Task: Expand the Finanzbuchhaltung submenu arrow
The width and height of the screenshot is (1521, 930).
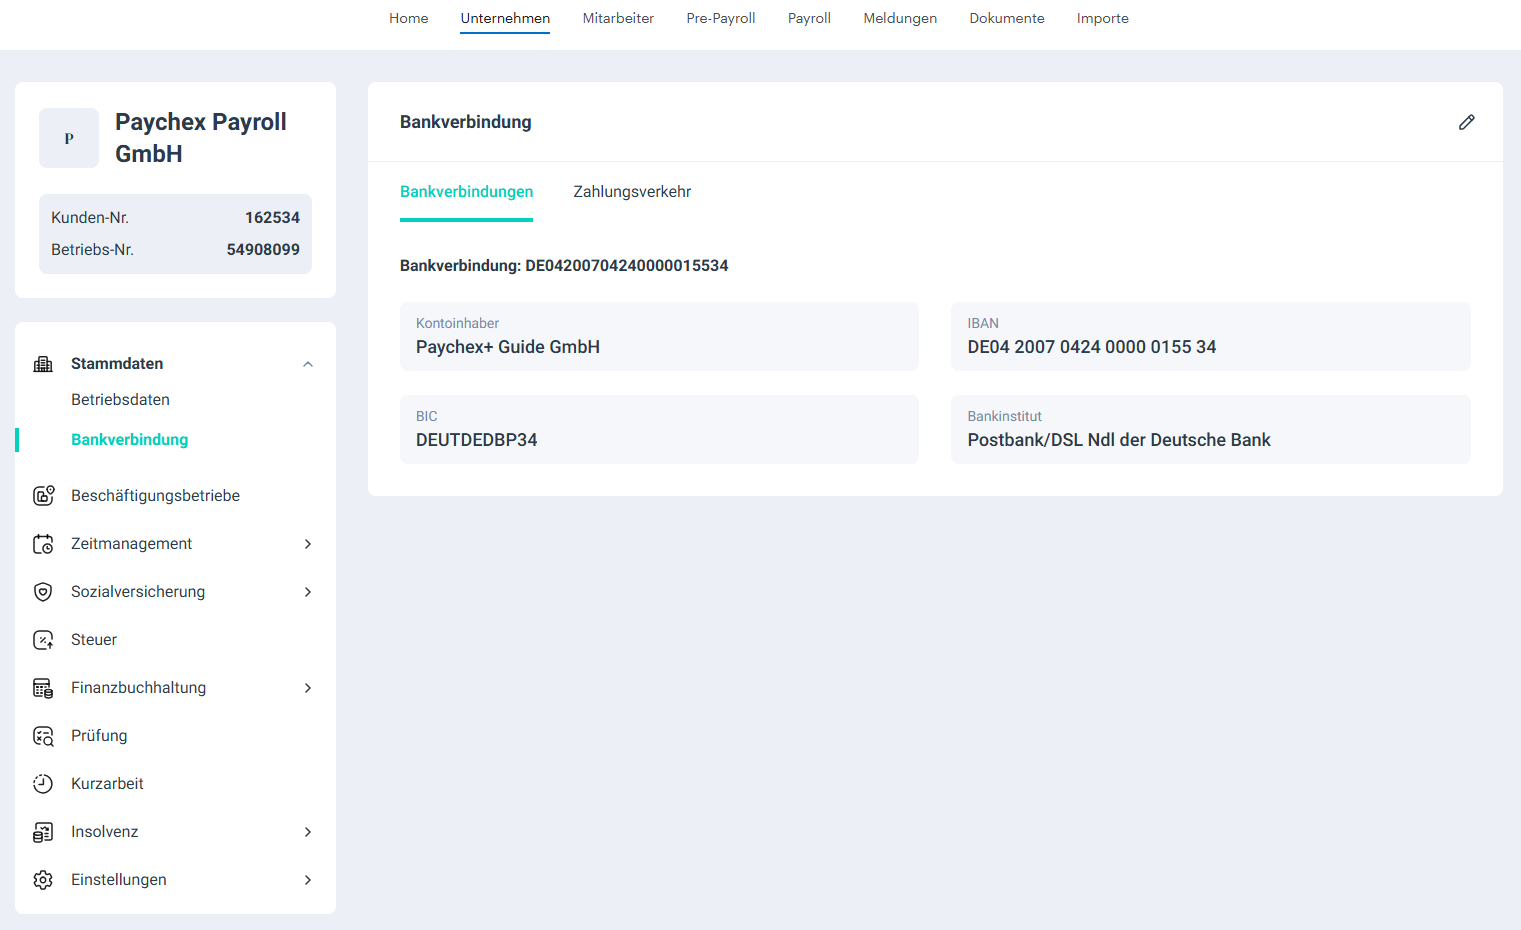Action: coord(308,688)
